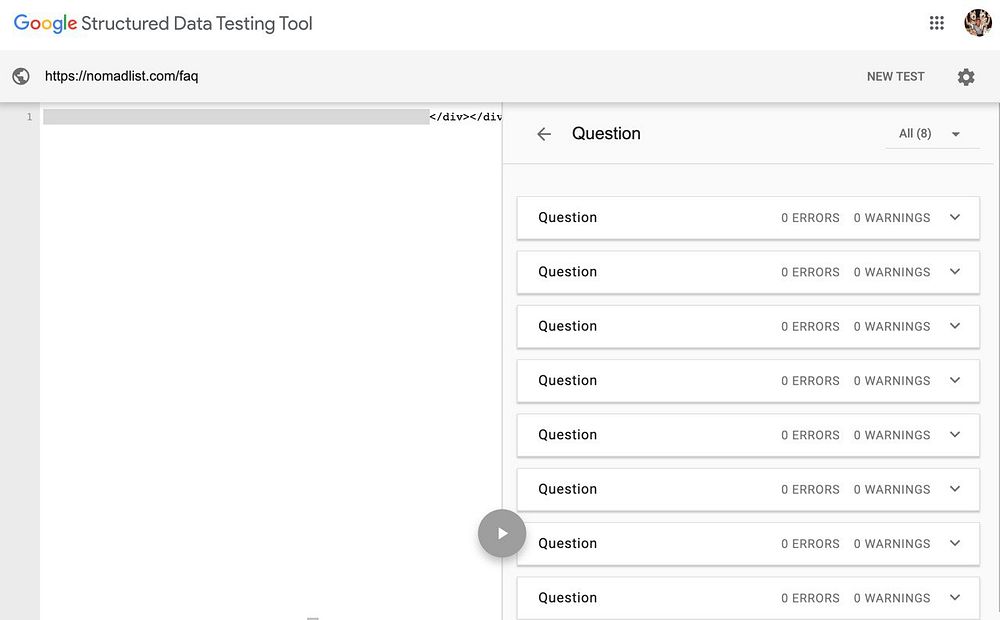Click the Google Structured Data Testing Tool logo
Screen dimensions: 1000x620
(163, 24)
